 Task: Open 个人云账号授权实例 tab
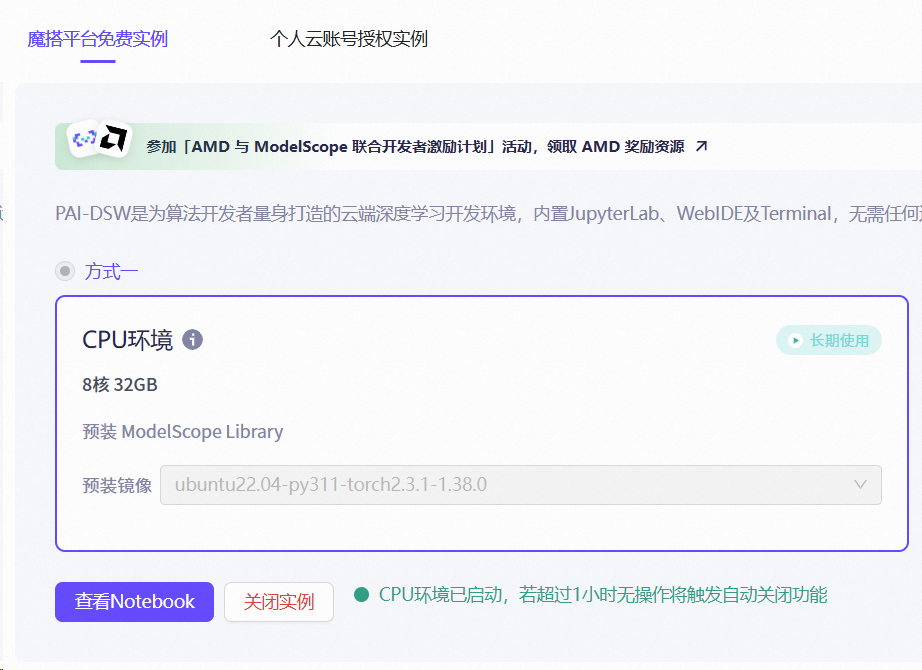tap(349, 39)
